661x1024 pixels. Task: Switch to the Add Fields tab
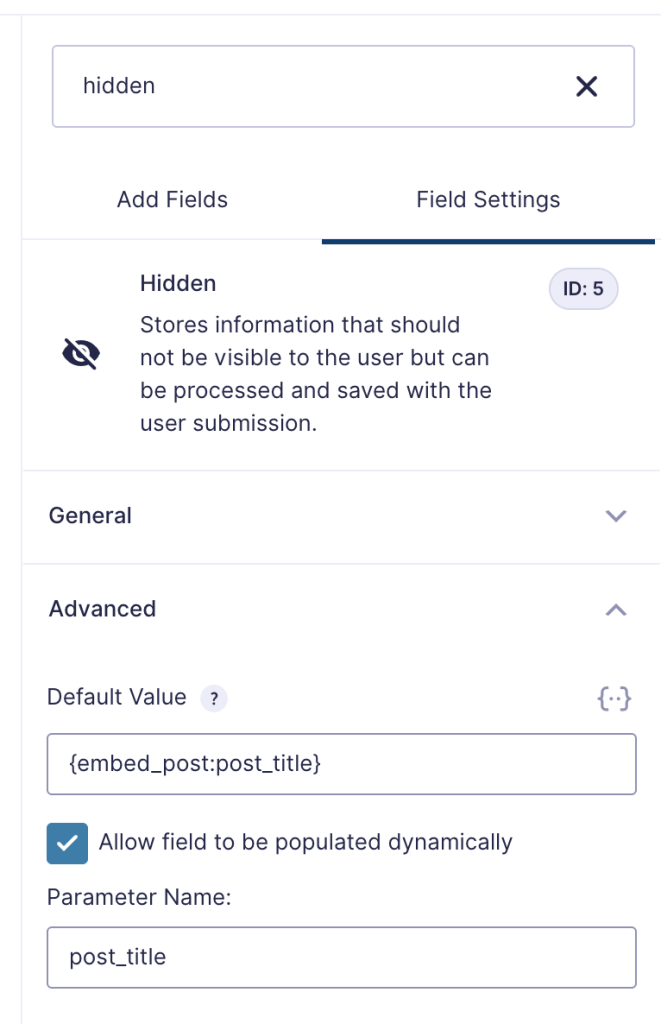click(172, 199)
